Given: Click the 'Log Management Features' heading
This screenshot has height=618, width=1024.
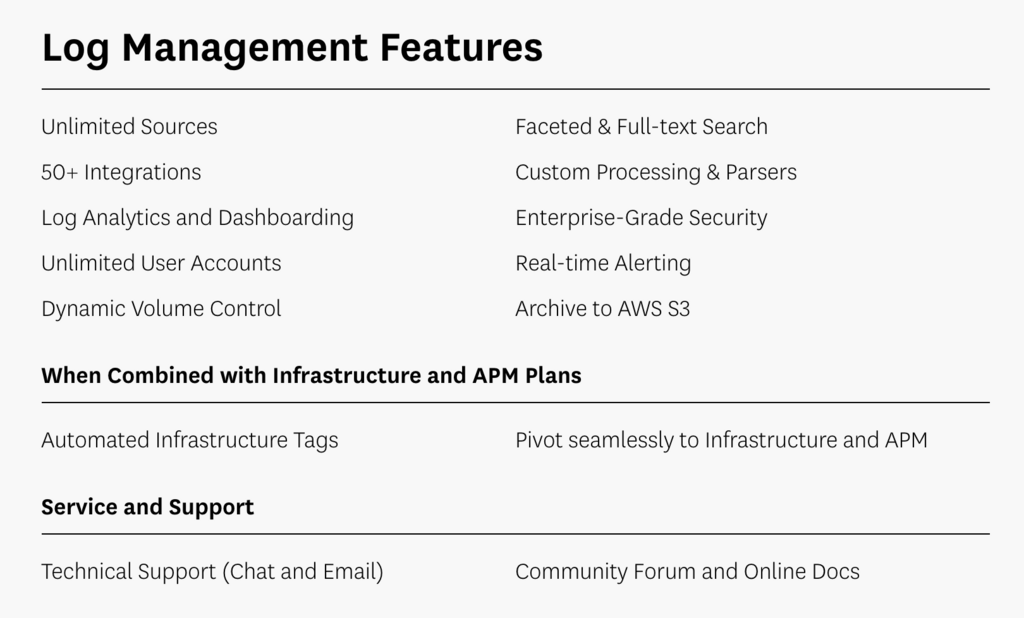Looking at the screenshot, I should 292,48.
